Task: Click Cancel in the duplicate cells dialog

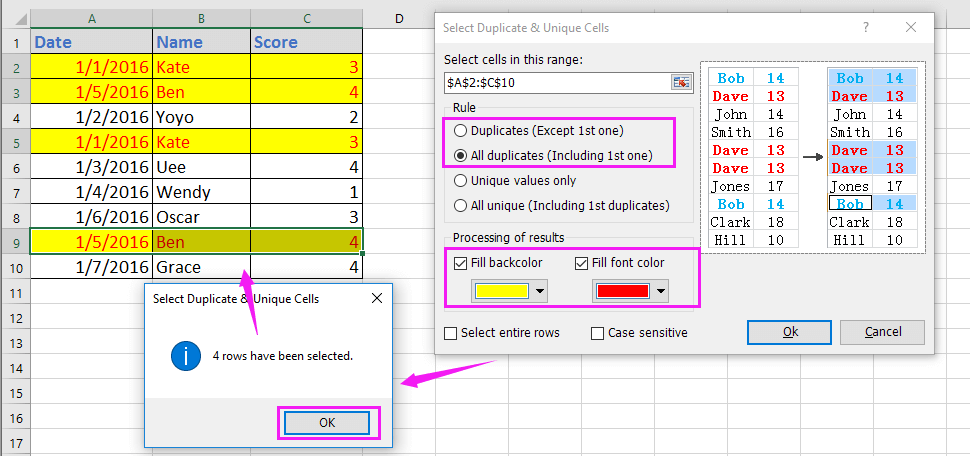Action: [x=882, y=332]
